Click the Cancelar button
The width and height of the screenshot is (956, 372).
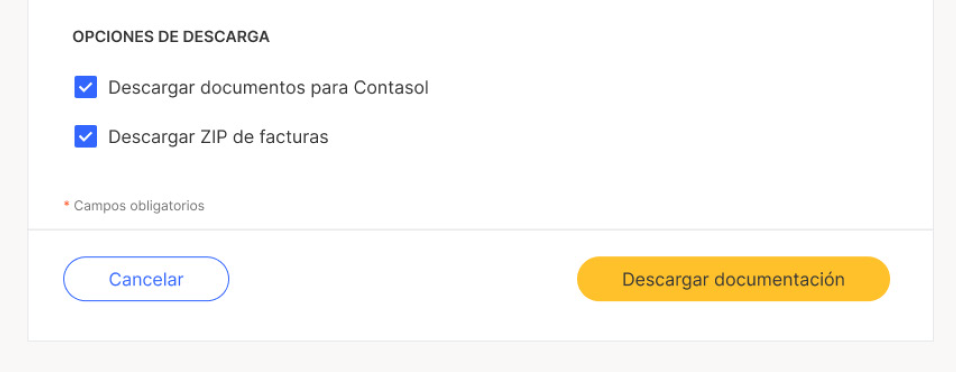pos(146,279)
